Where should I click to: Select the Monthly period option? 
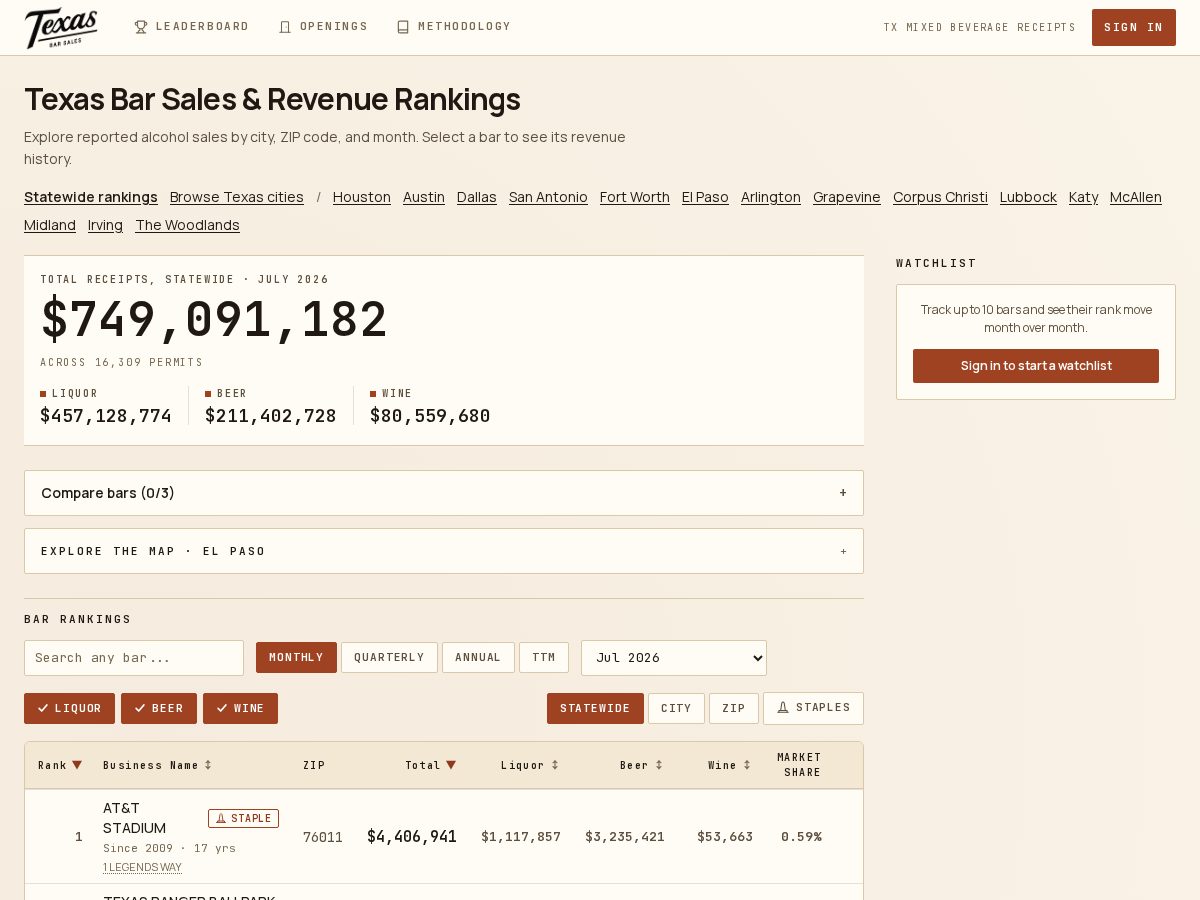(296, 657)
